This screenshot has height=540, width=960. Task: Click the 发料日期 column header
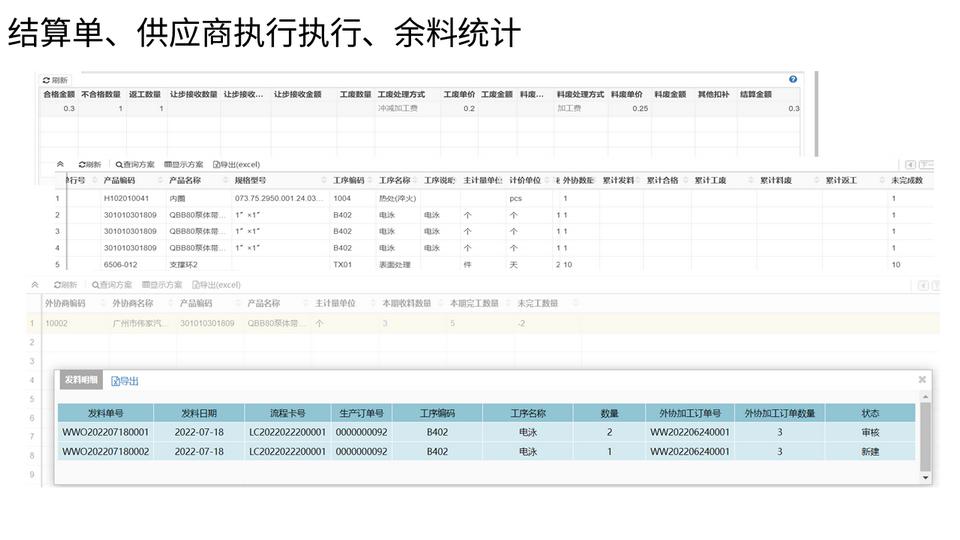(198, 413)
